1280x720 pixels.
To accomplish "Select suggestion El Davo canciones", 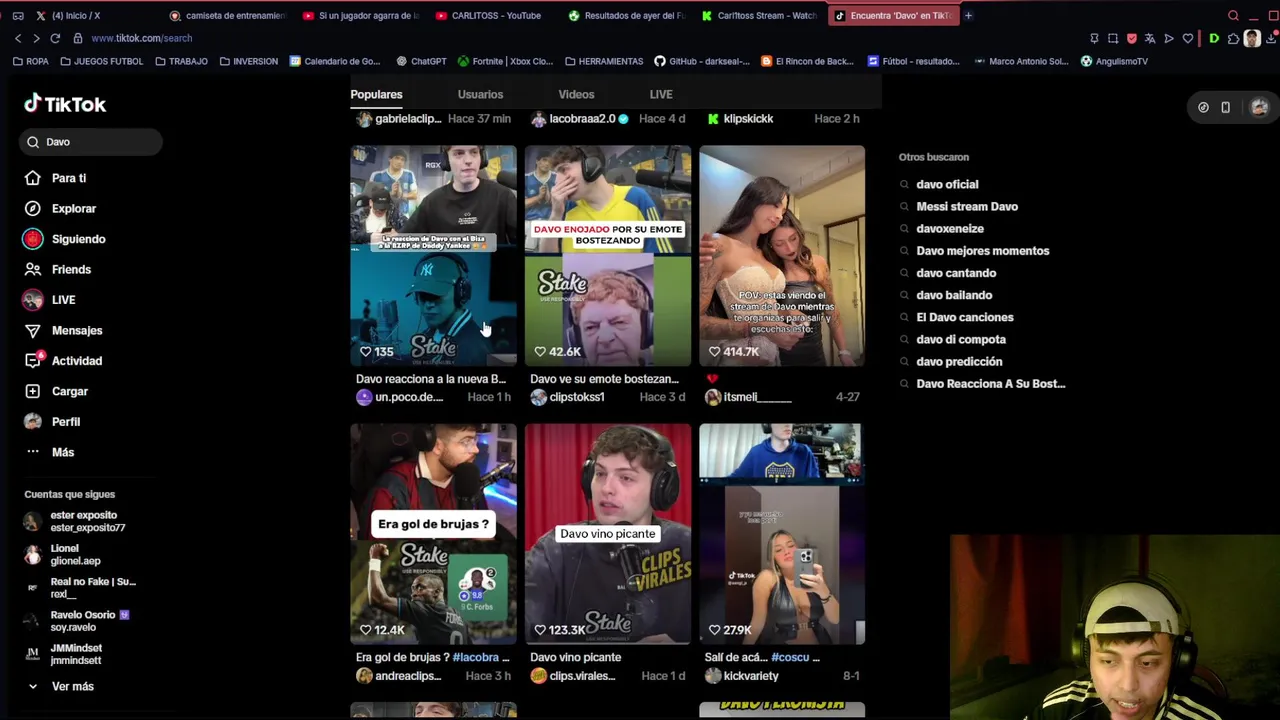I will tap(965, 317).
